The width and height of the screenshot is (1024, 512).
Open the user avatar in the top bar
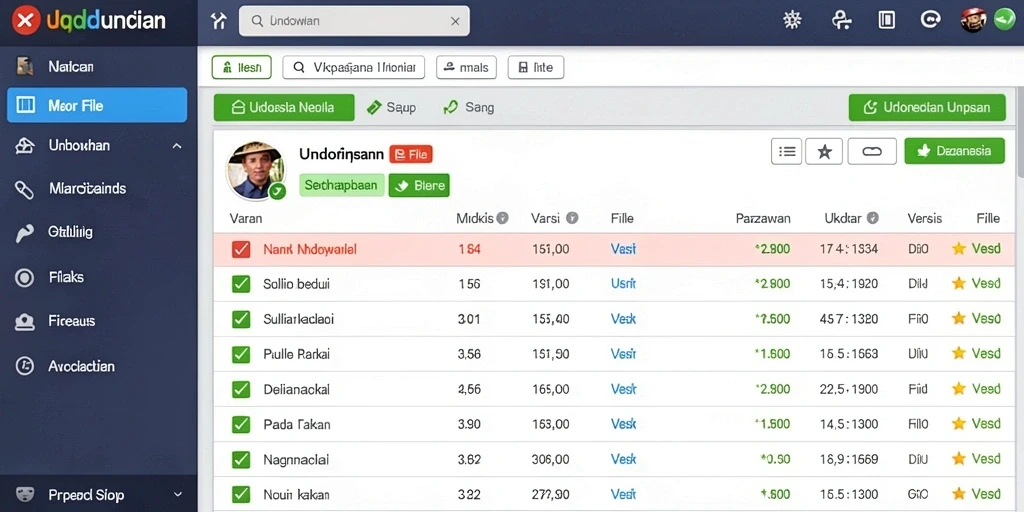click(x=973, y=20)
